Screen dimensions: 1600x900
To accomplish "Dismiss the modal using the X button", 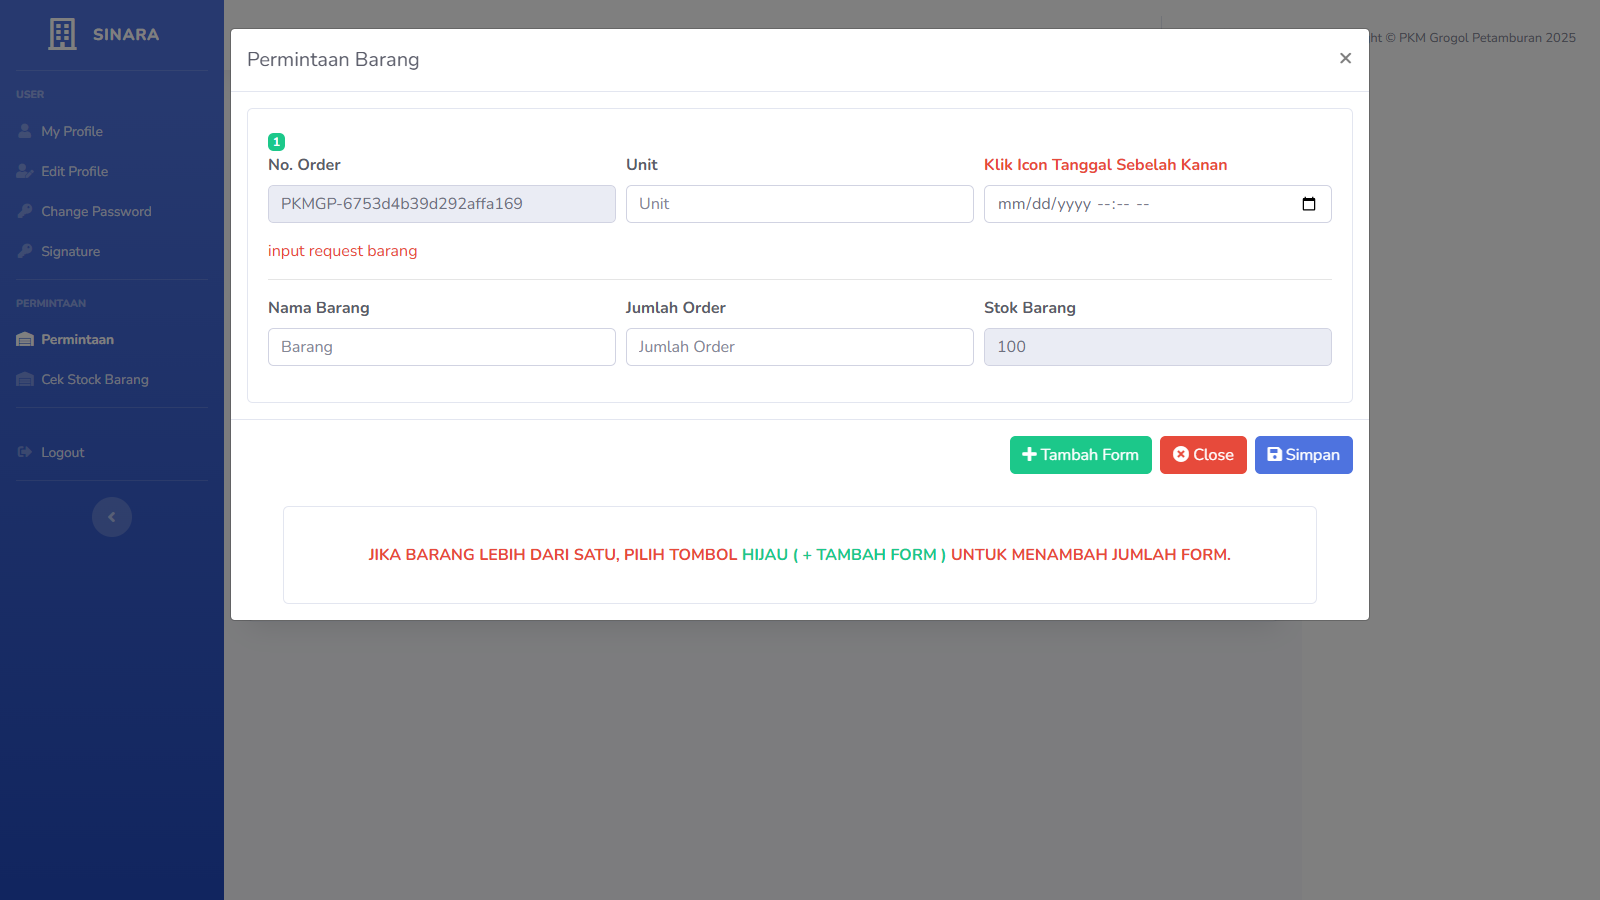I will [x=1345, y=58].
